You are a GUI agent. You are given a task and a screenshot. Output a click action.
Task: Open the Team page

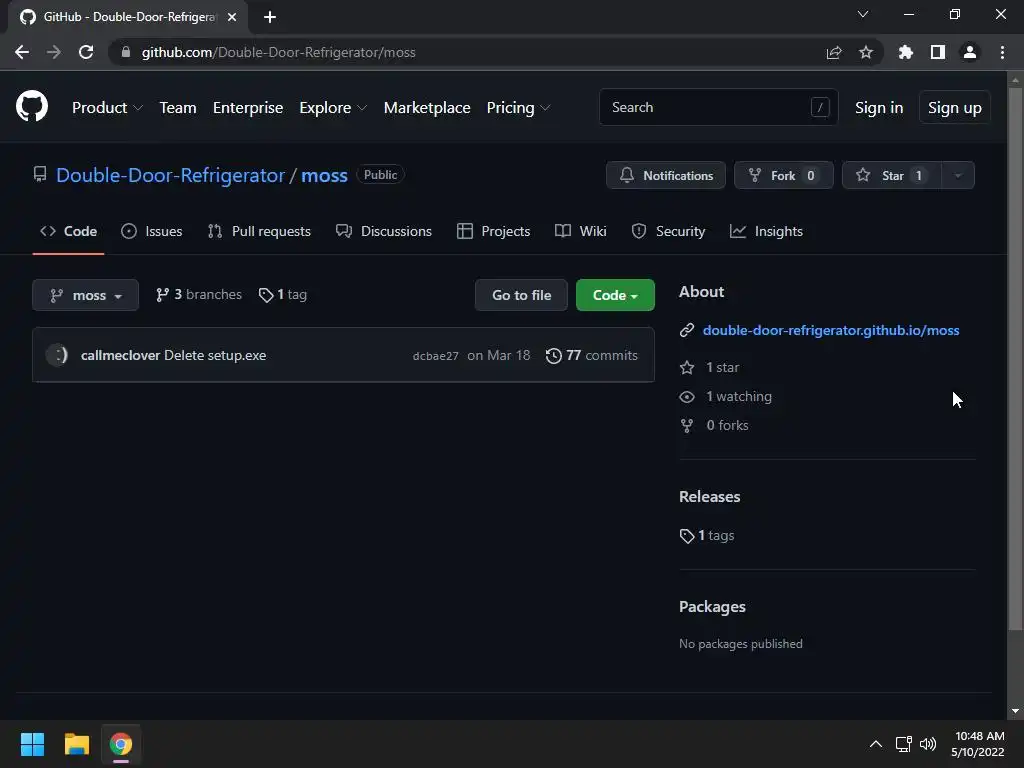point(178,107)
